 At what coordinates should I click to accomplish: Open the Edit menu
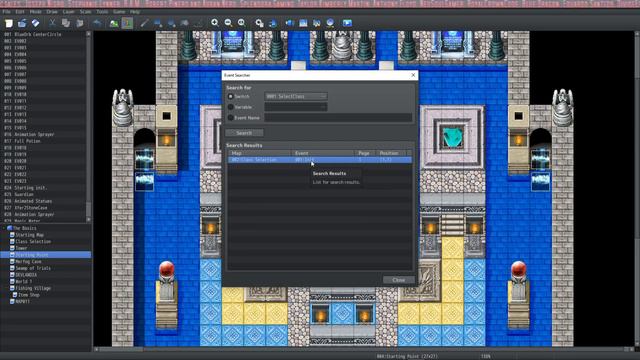click(20, 12)
